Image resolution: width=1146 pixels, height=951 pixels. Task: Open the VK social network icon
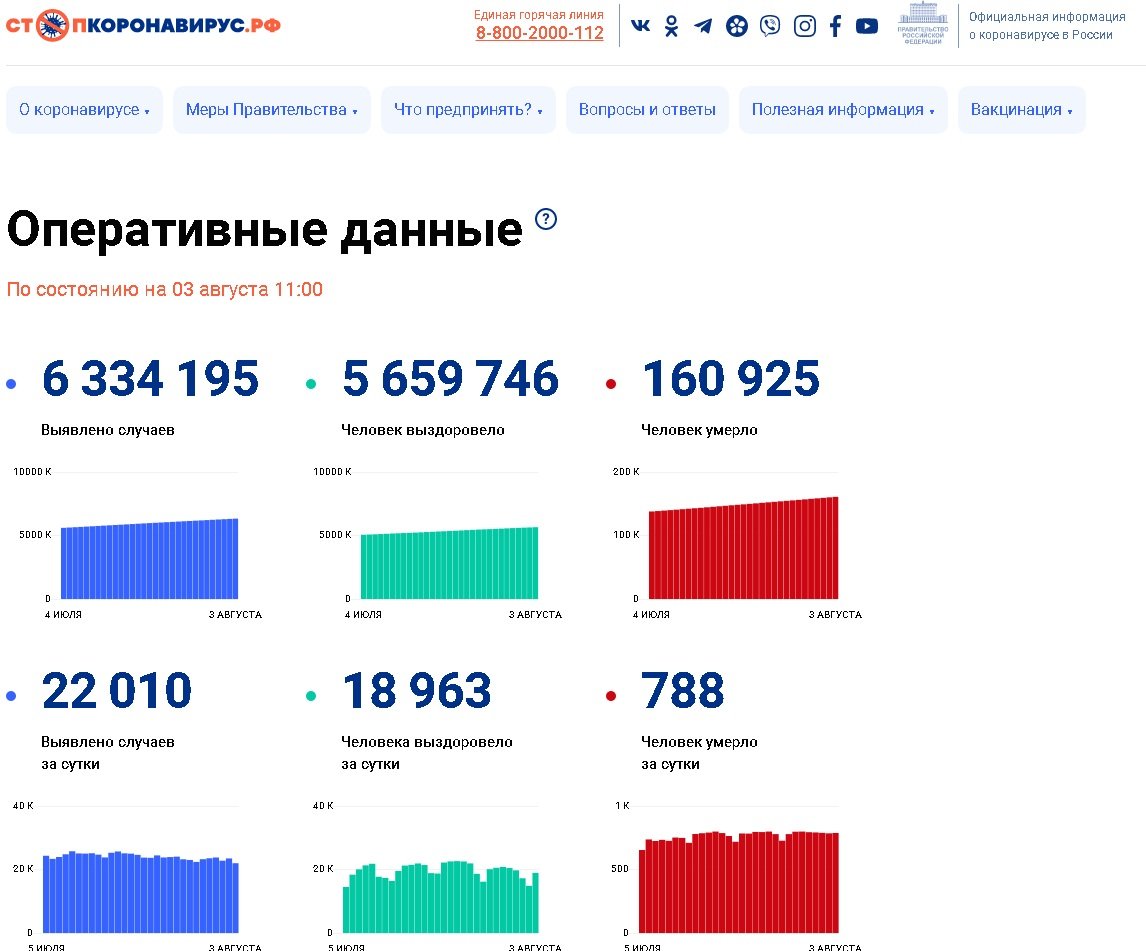coord(641,26)
